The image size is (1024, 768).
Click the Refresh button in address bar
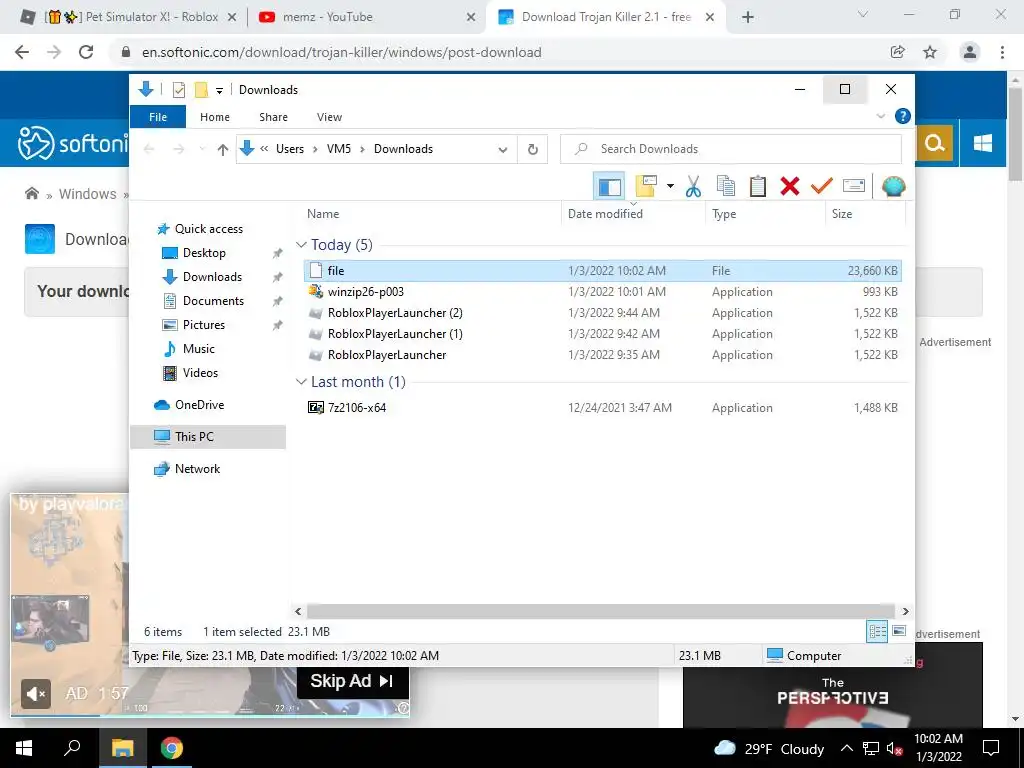[533, 150]
